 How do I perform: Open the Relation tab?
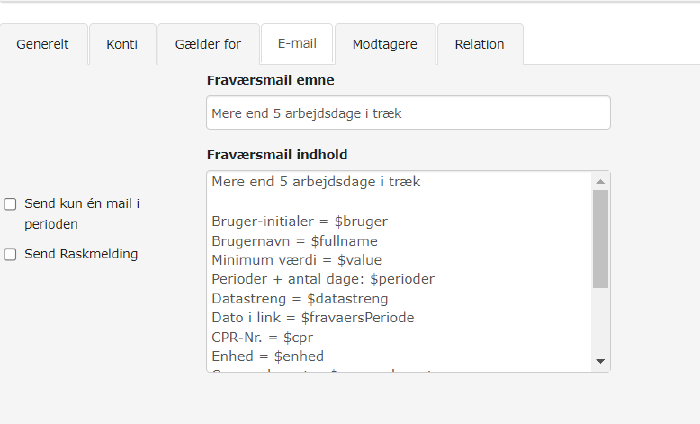click(479, 45)
